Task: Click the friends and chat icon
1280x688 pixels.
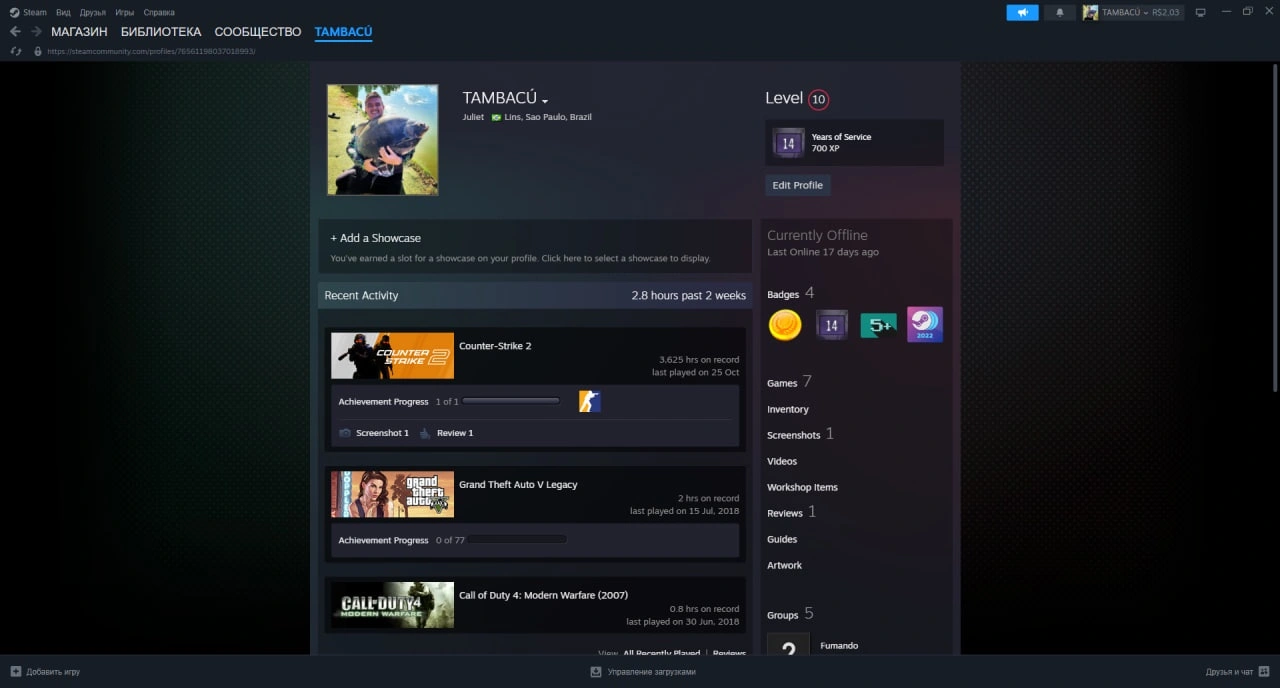Action: pos(1264,671)
